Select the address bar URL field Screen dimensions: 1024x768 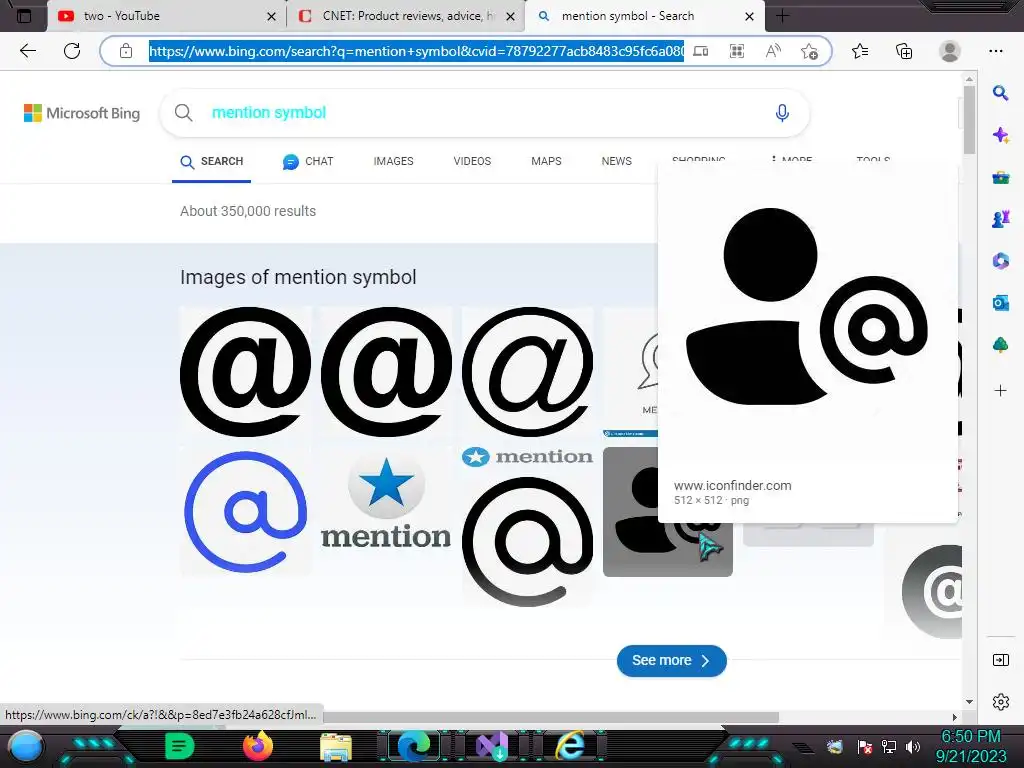[416, 51]
